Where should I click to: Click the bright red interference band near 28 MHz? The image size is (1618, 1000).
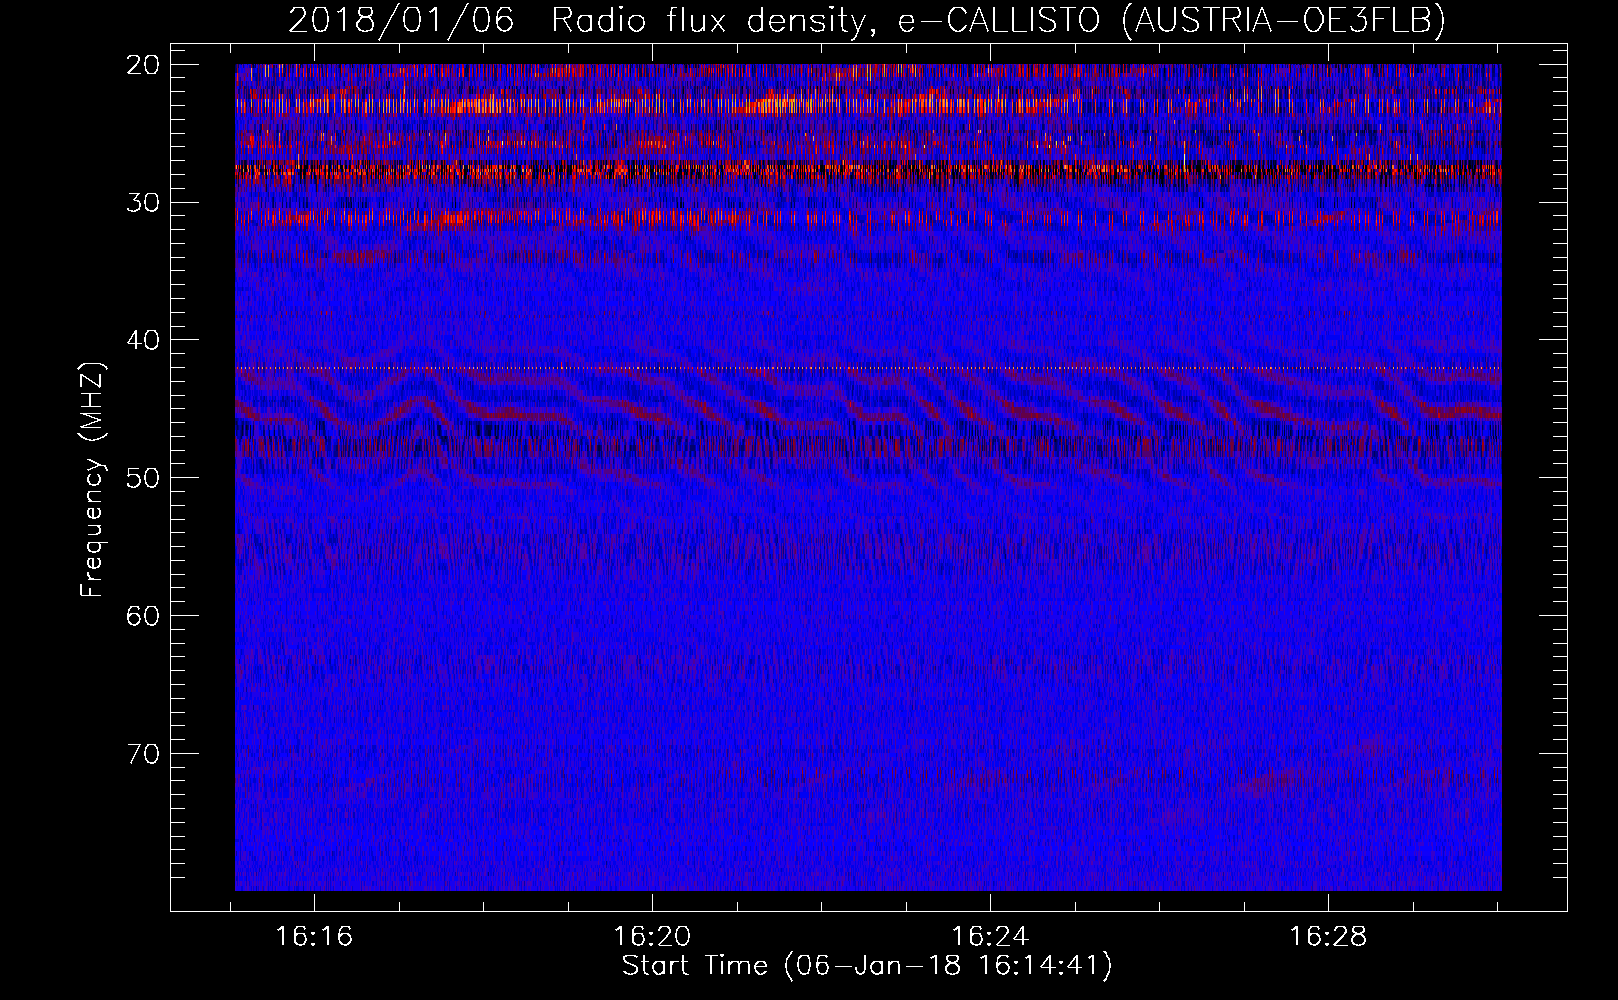[868, 172]
